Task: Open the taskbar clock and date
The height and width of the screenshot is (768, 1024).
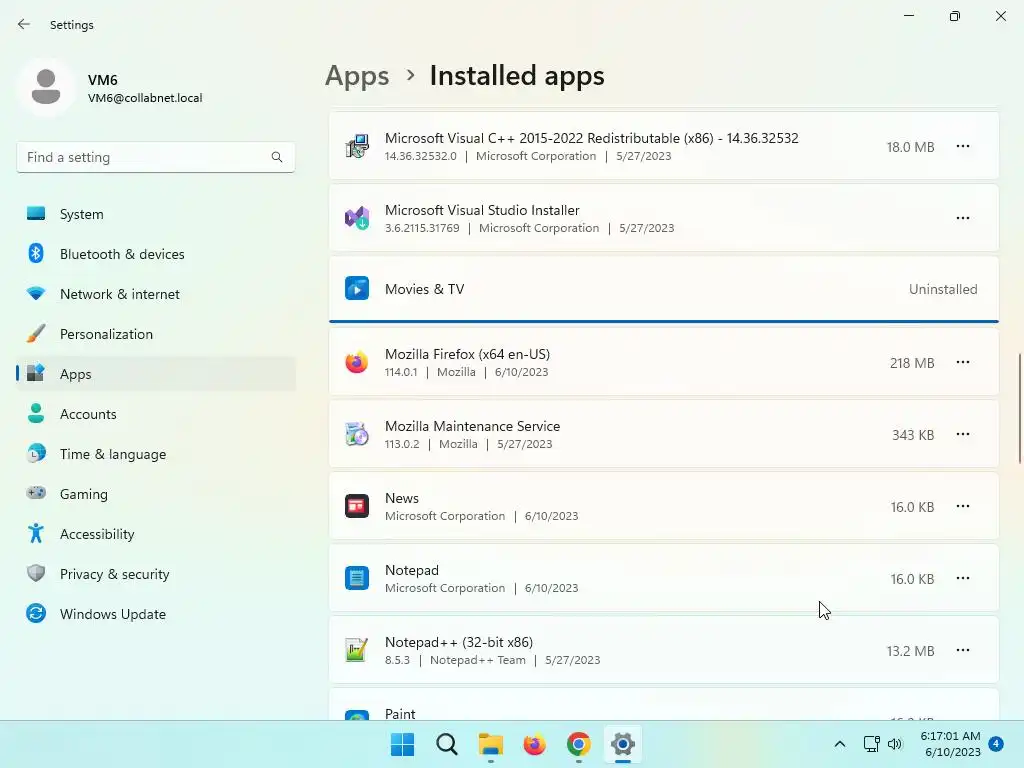Action: [950, 744]
